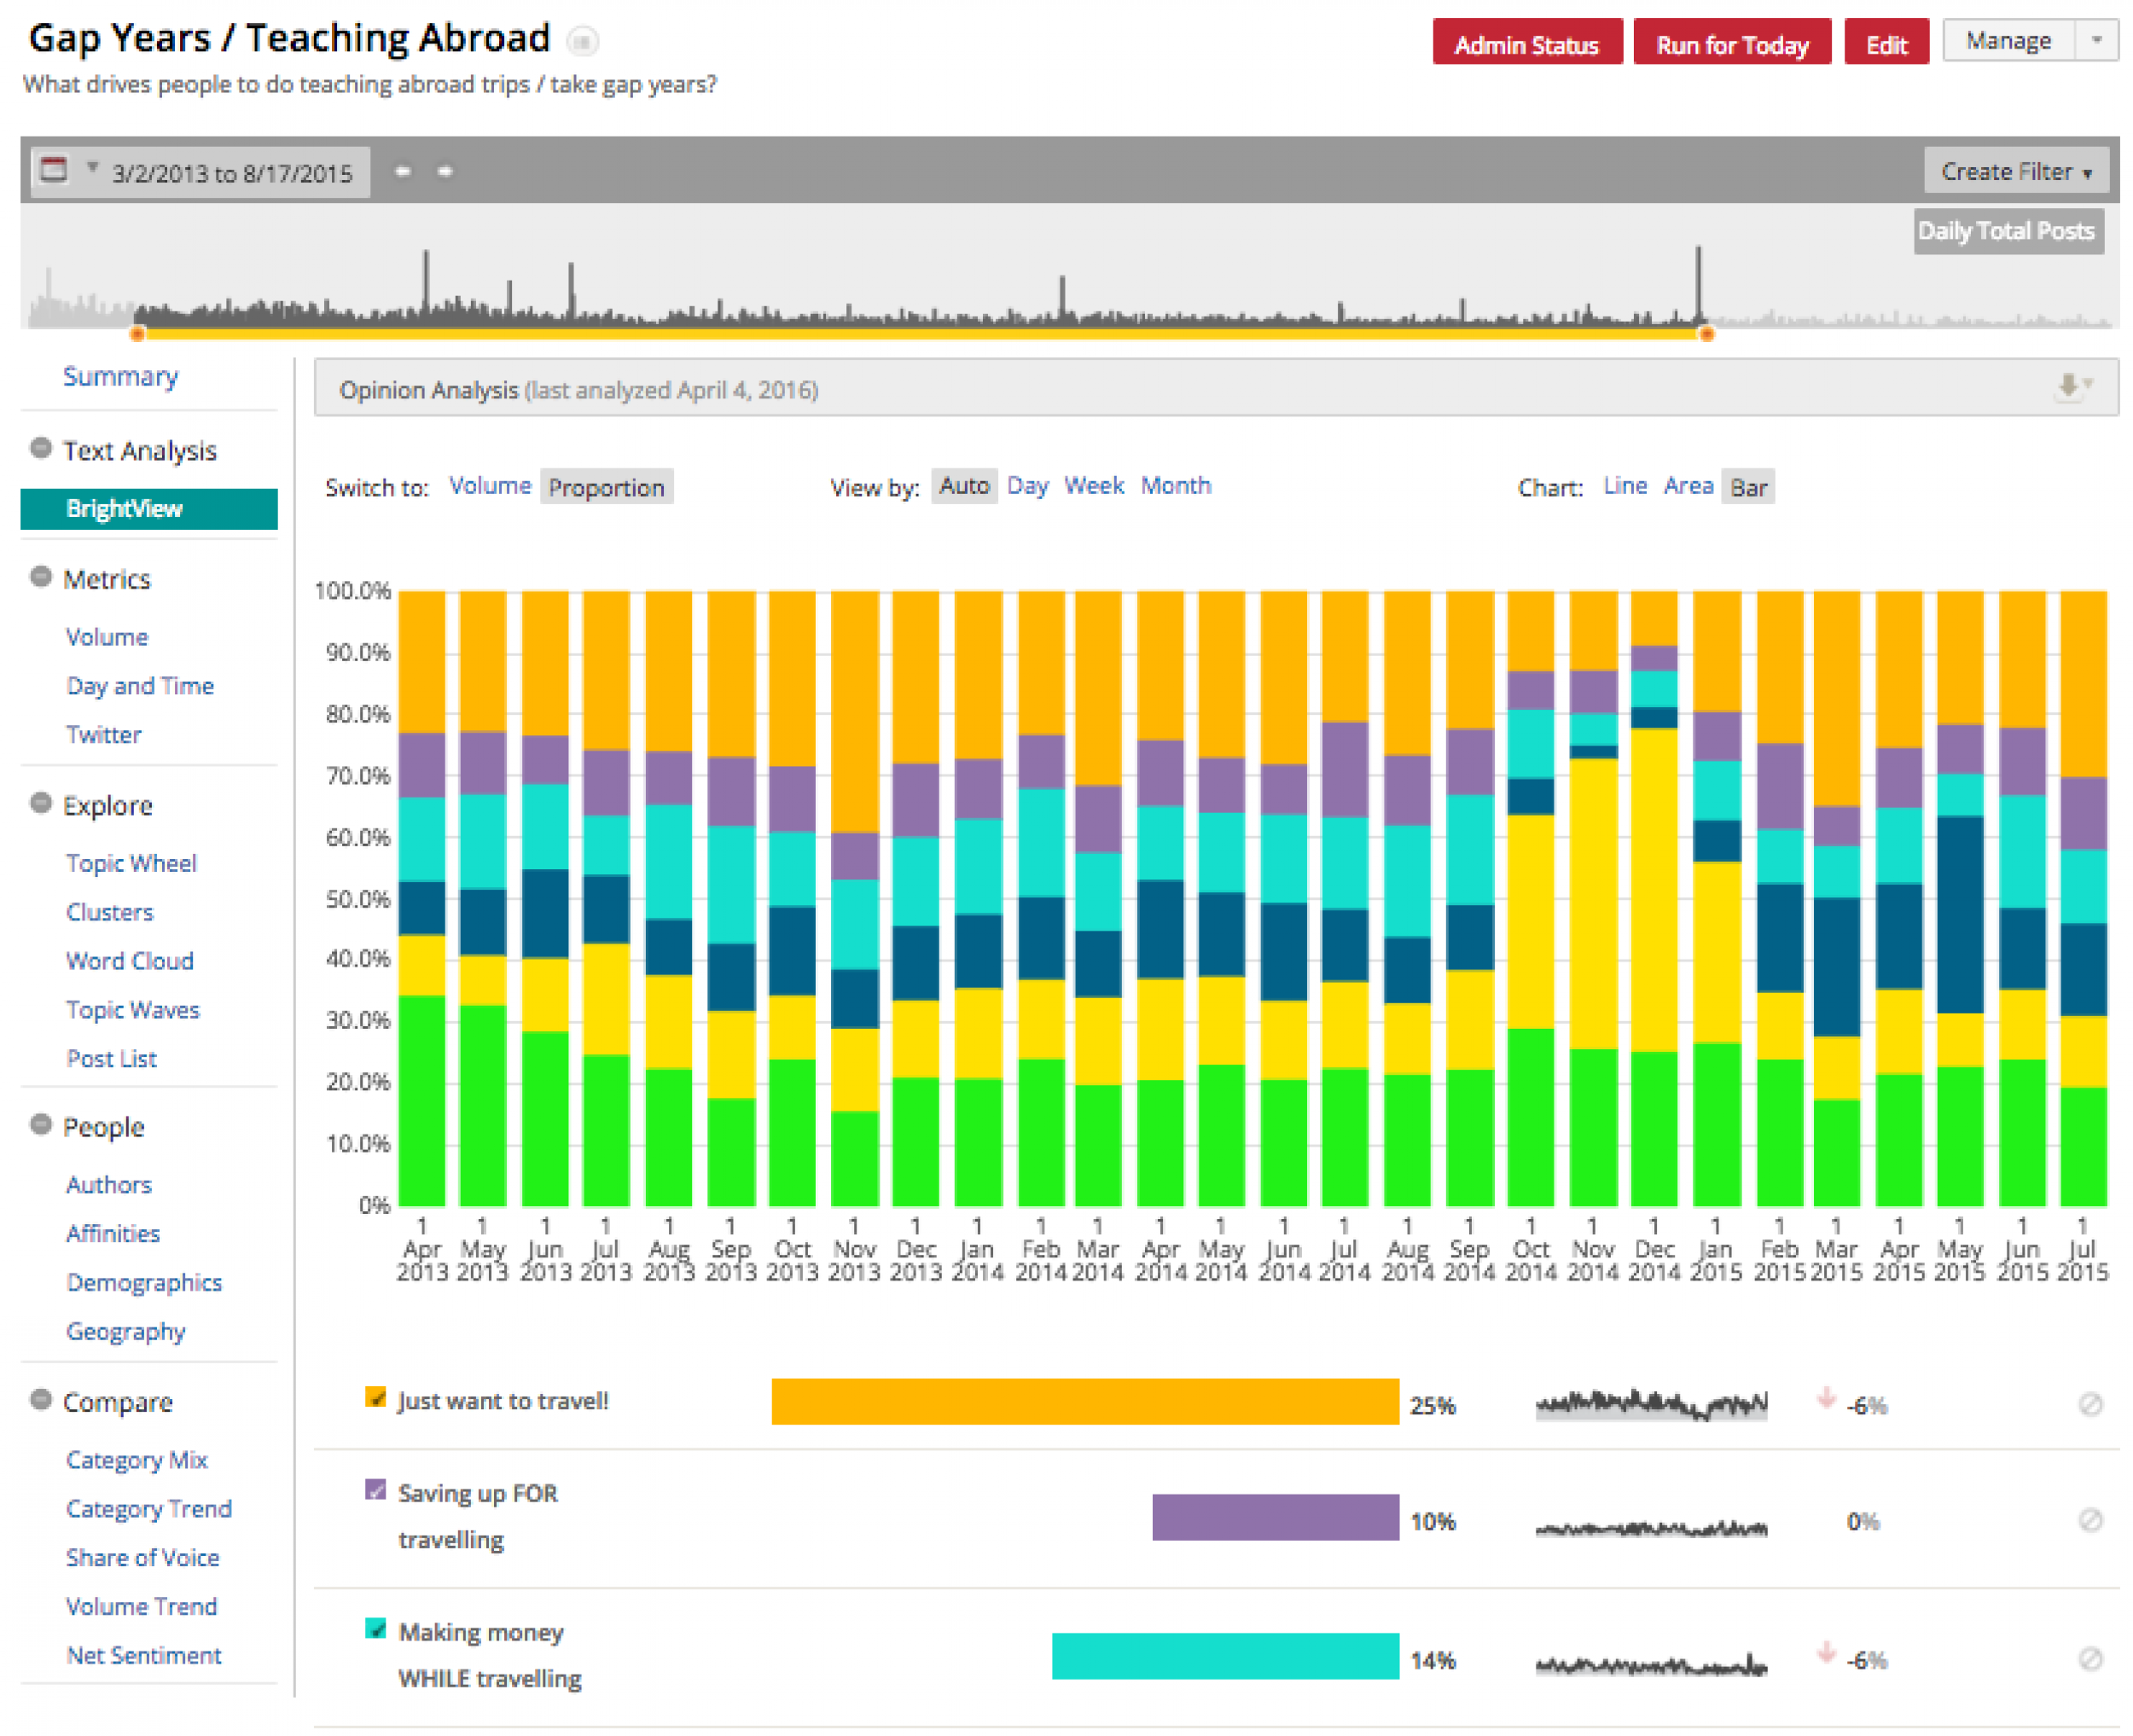The image size is (2133, 1736).
Task: Change chart type to Line
Action: pyautogui.click(x=1625, y=486)
